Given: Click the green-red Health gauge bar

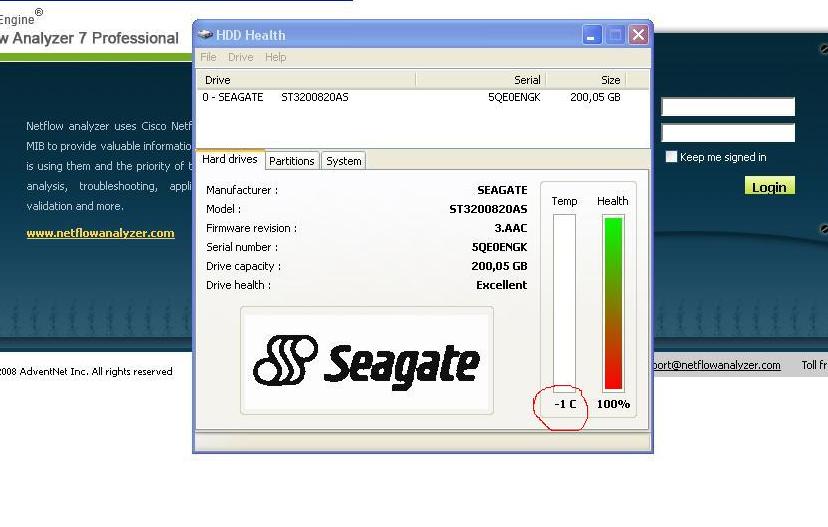Looking at the screenshot, I should point(613,303).
